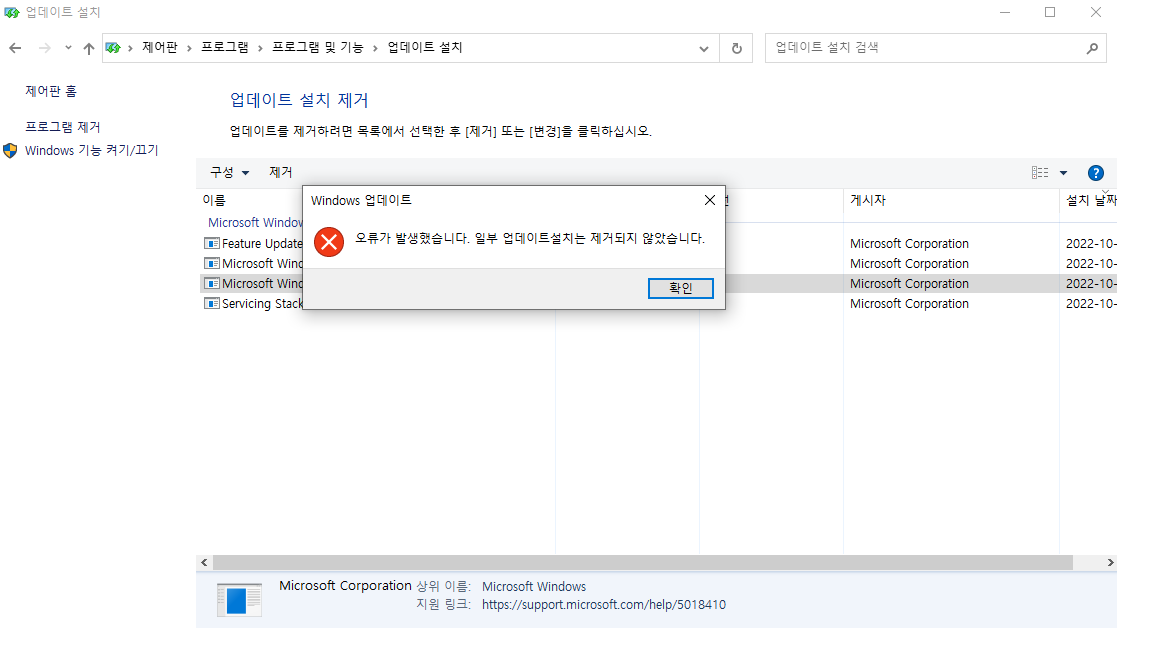
Task: Click Microsoft Windows value in details pane
Action: [x=534, y=586]
